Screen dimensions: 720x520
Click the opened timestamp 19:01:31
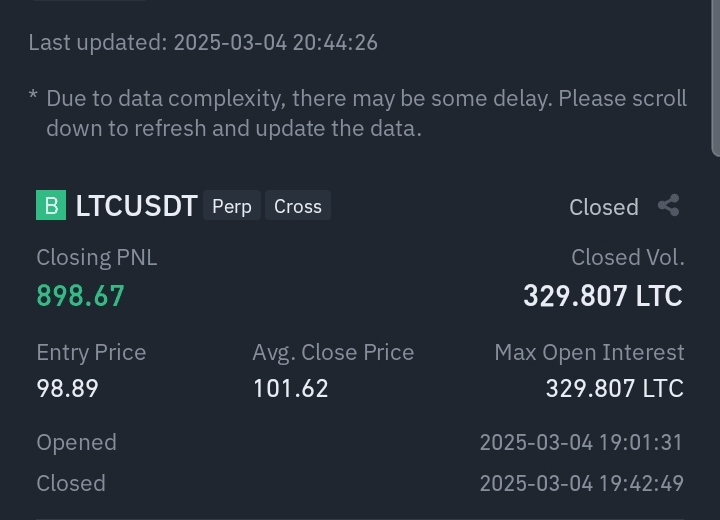(581, 442)
